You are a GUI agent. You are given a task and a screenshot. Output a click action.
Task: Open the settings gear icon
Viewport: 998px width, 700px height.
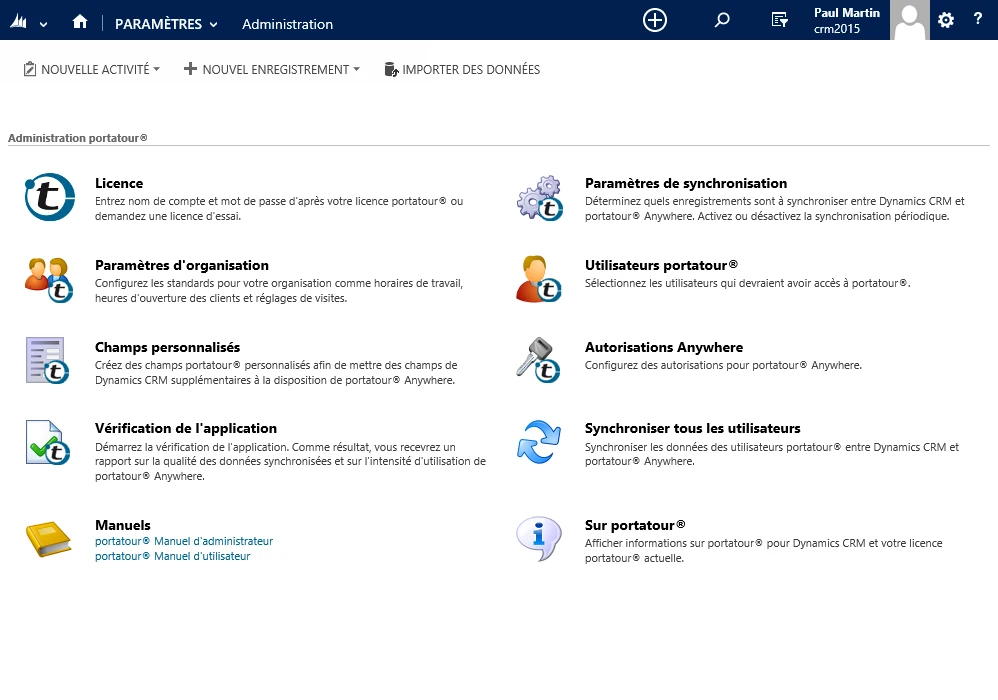pyautogui.click(x=946, y=20)
